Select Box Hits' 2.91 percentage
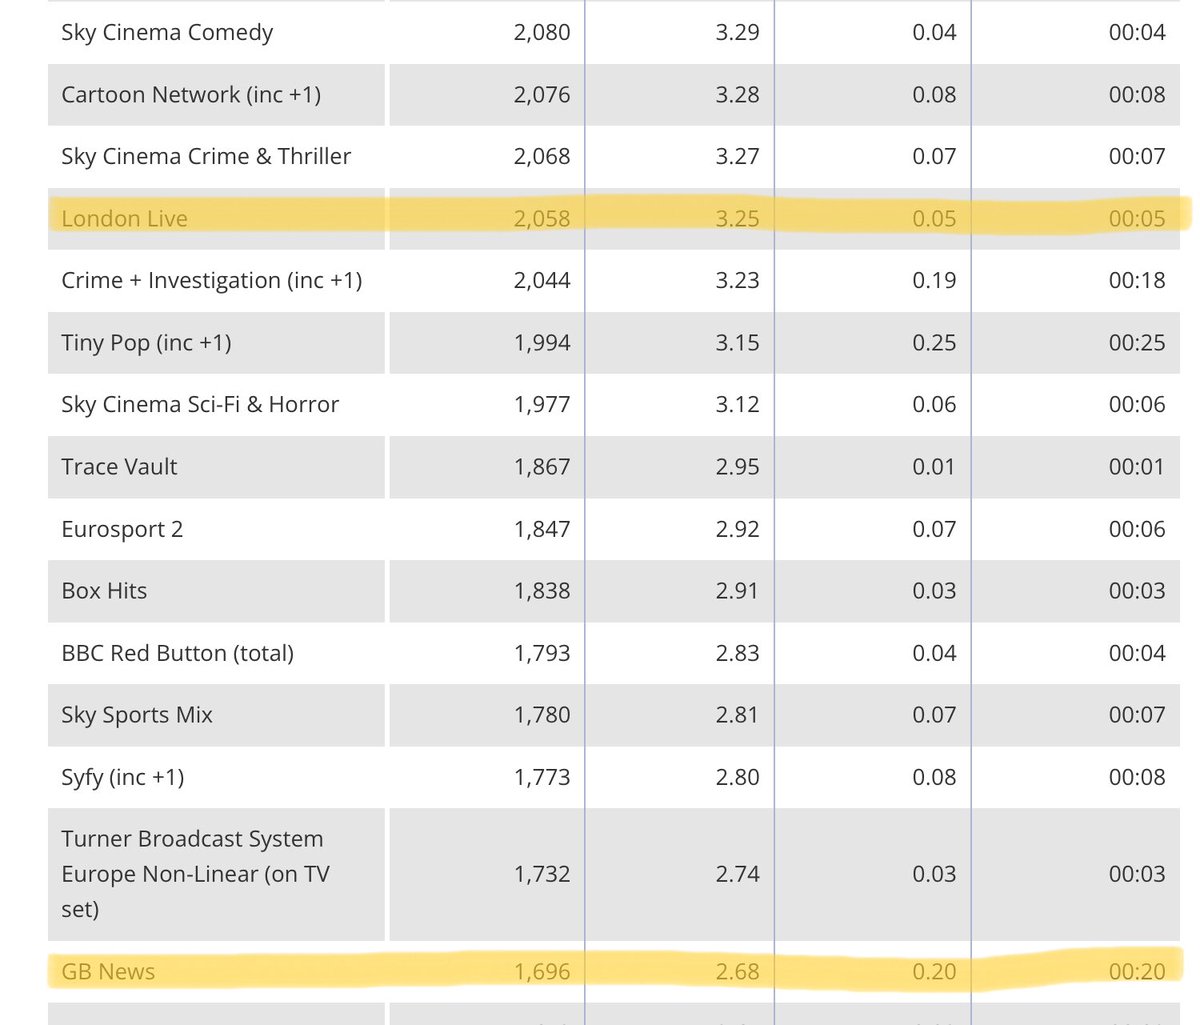This screenshot has height=1025, width=1200. point(738,591)
